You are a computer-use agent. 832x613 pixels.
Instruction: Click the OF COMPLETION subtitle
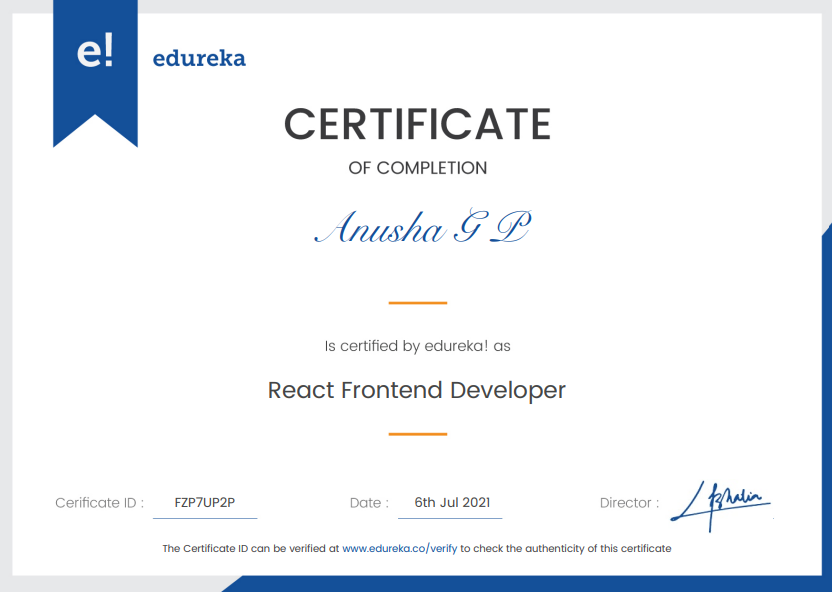(x=417, y=168)
